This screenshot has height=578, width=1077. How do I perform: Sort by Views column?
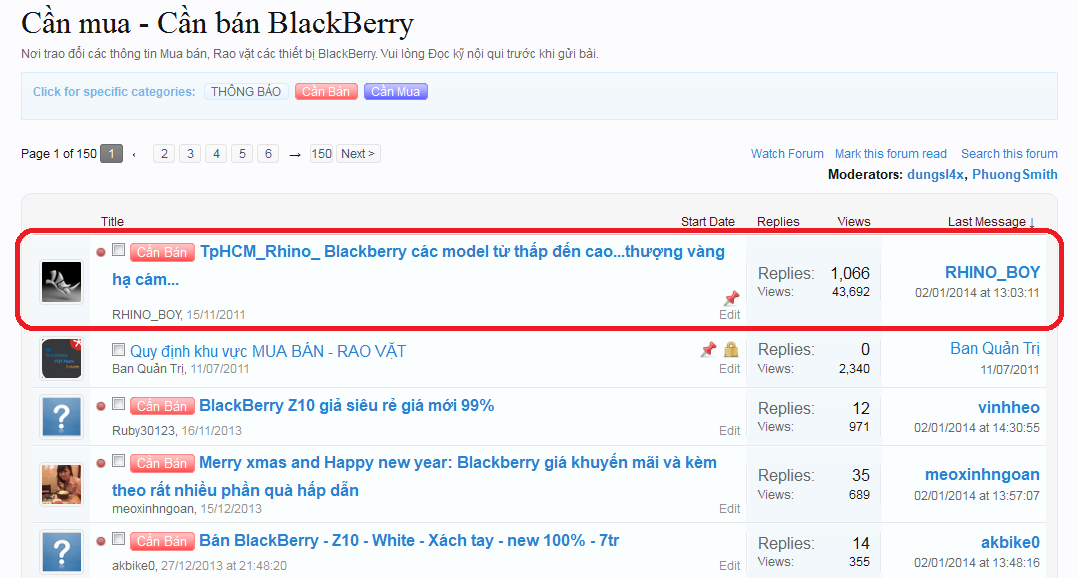854,222
